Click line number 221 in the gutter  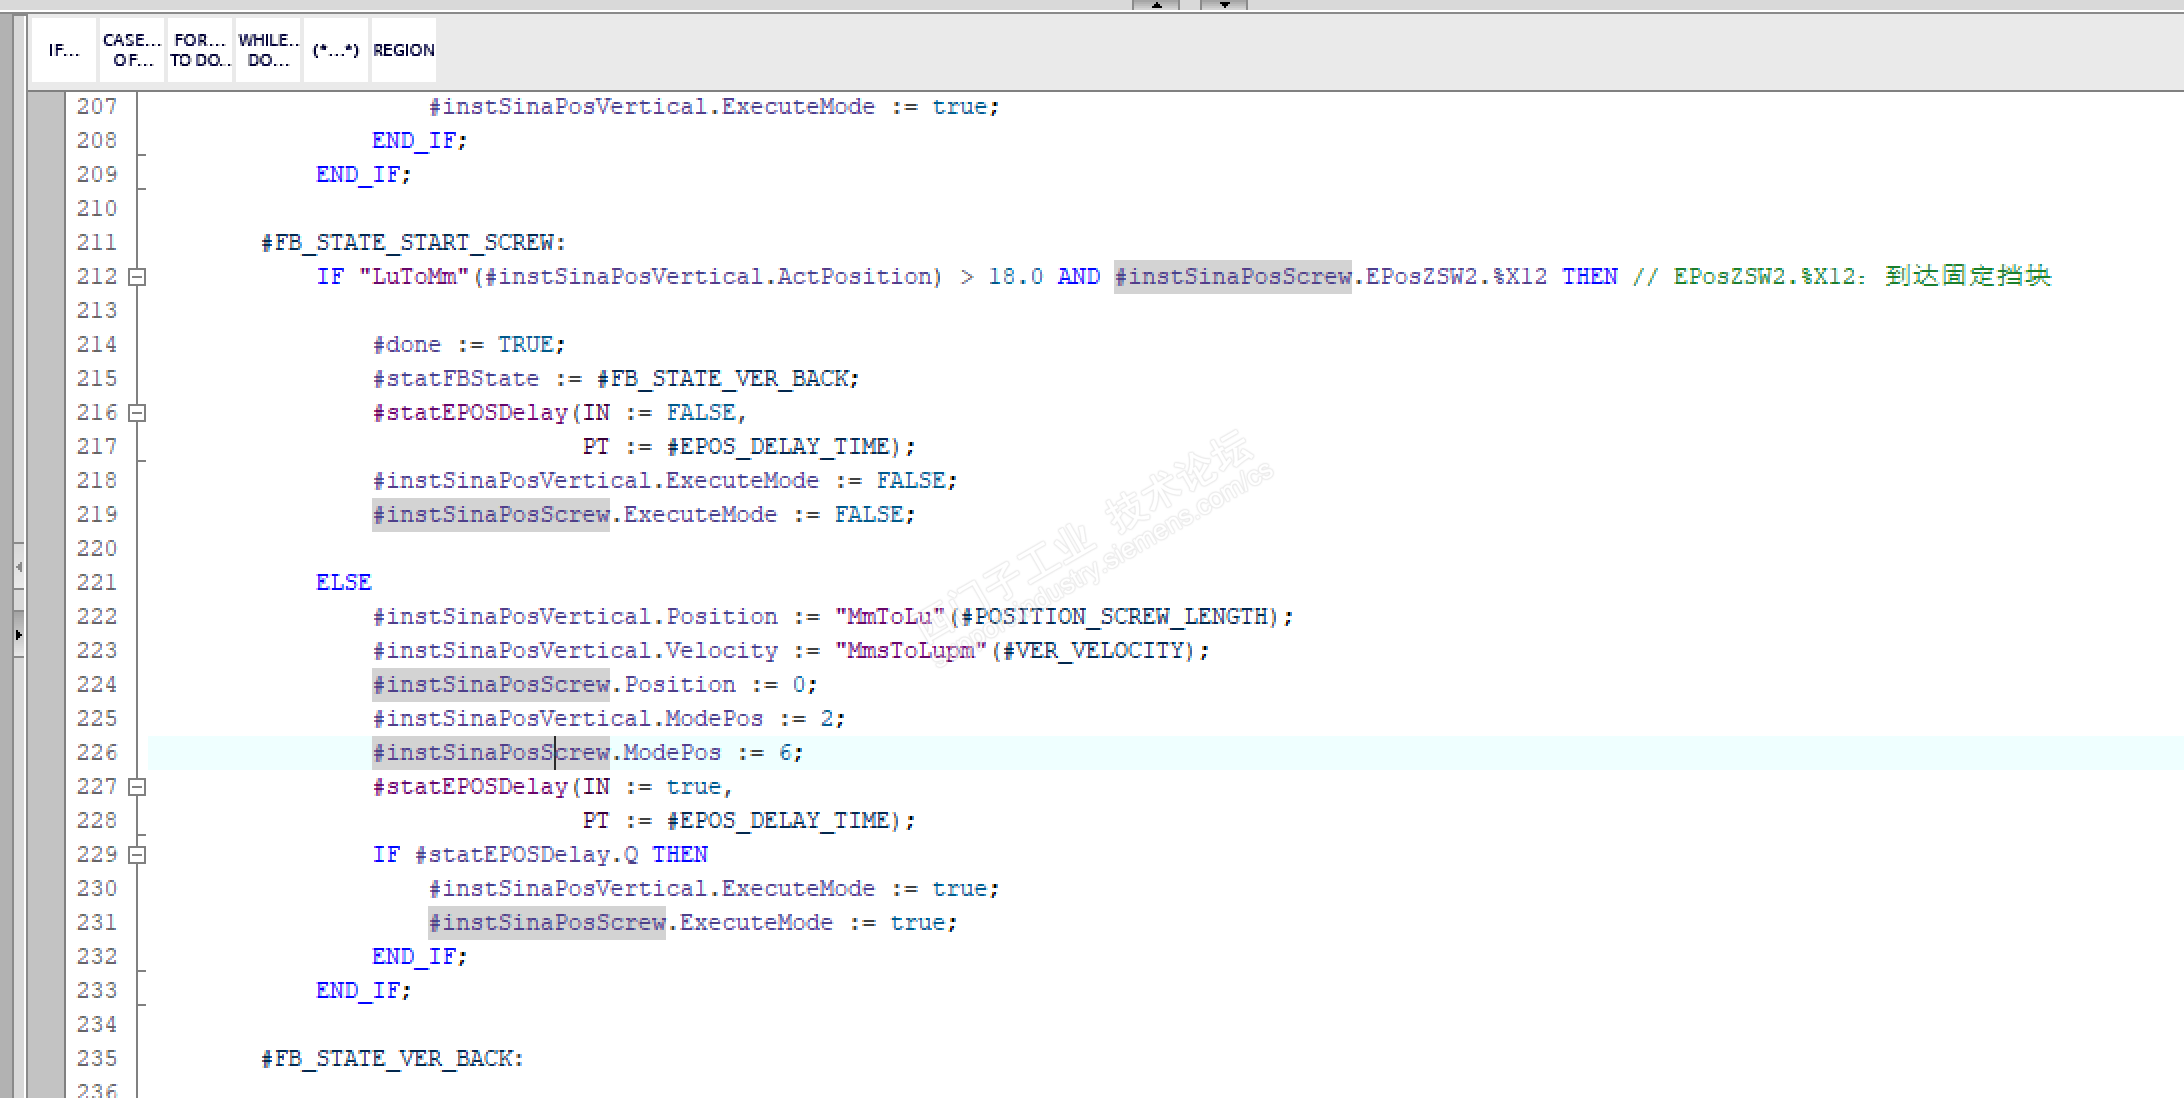97,582
